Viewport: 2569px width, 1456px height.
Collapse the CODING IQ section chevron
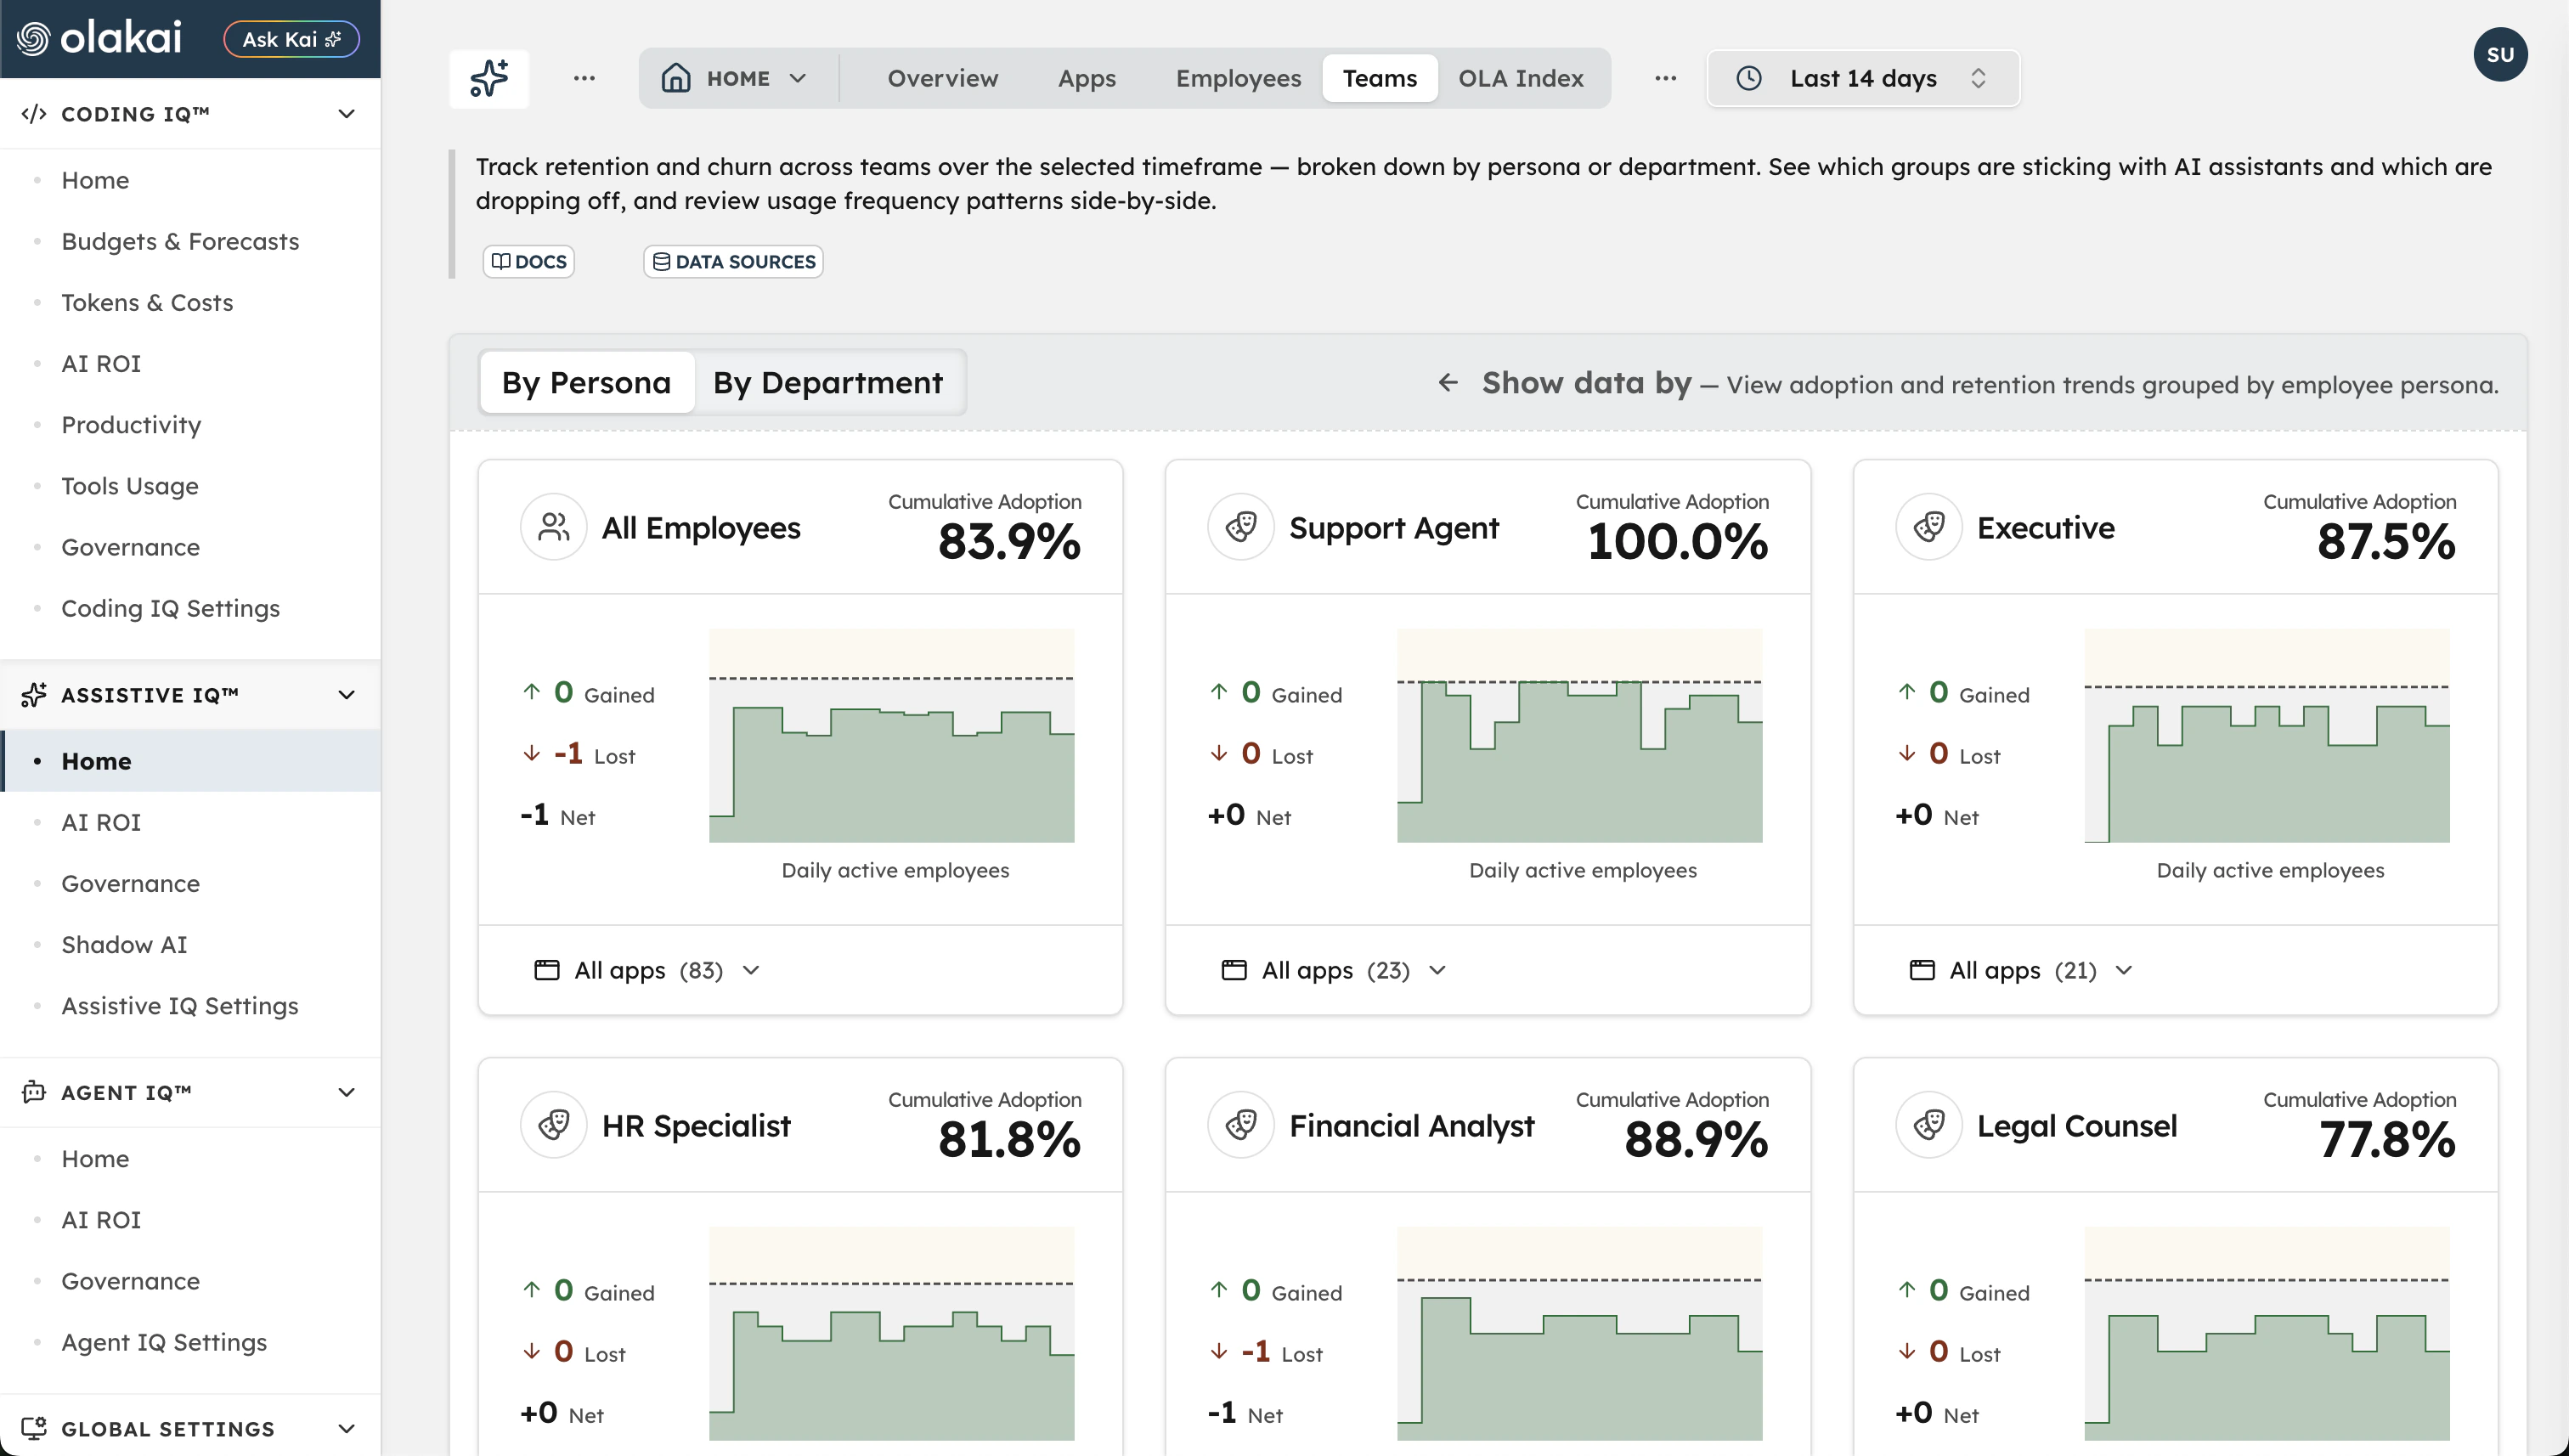click(347, 114)
